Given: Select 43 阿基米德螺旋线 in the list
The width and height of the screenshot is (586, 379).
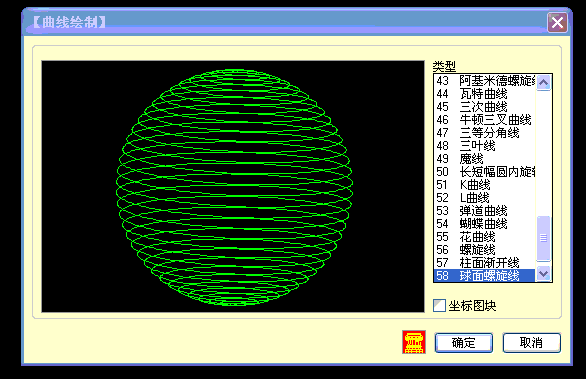Looking at the screenshot, I should click(485, 80).
